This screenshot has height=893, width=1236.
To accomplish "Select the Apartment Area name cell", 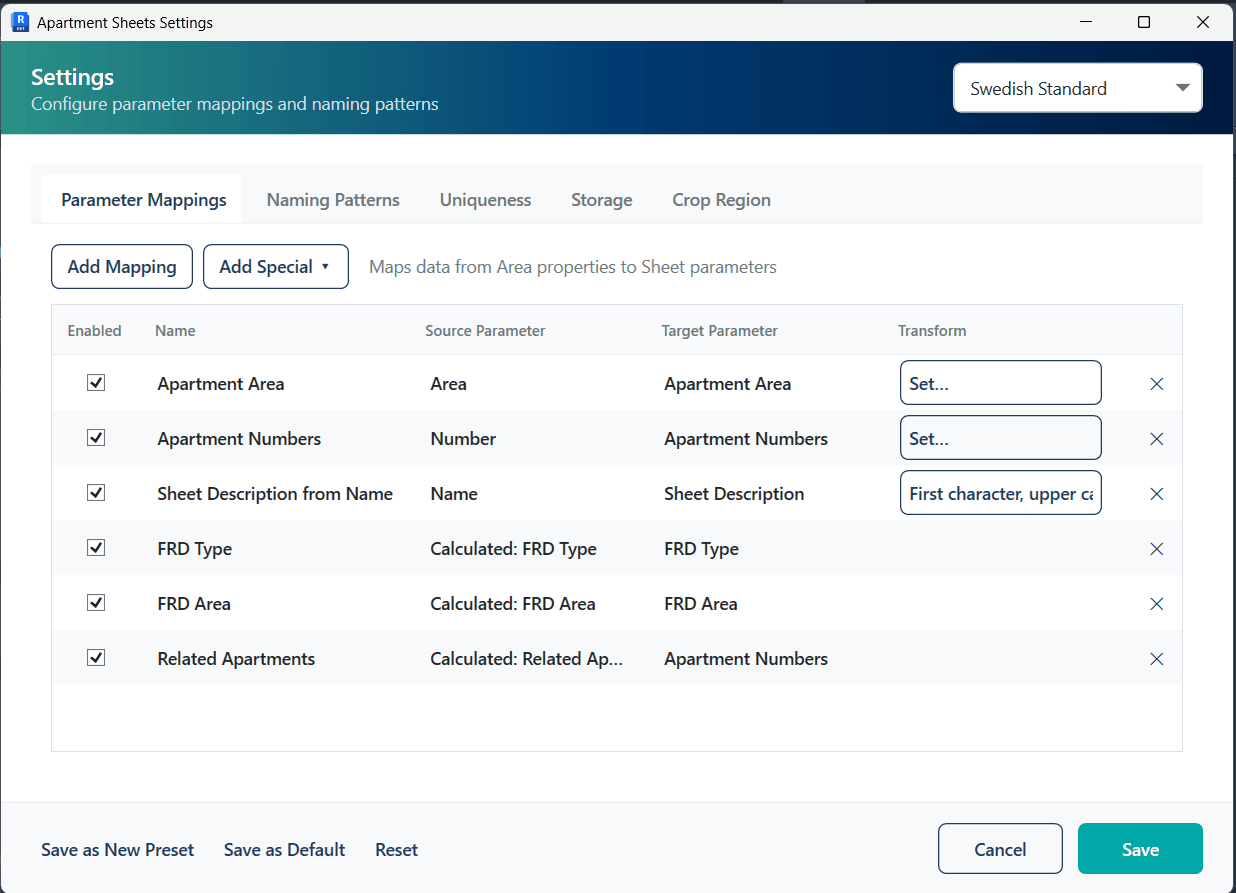I will point(221,384).
